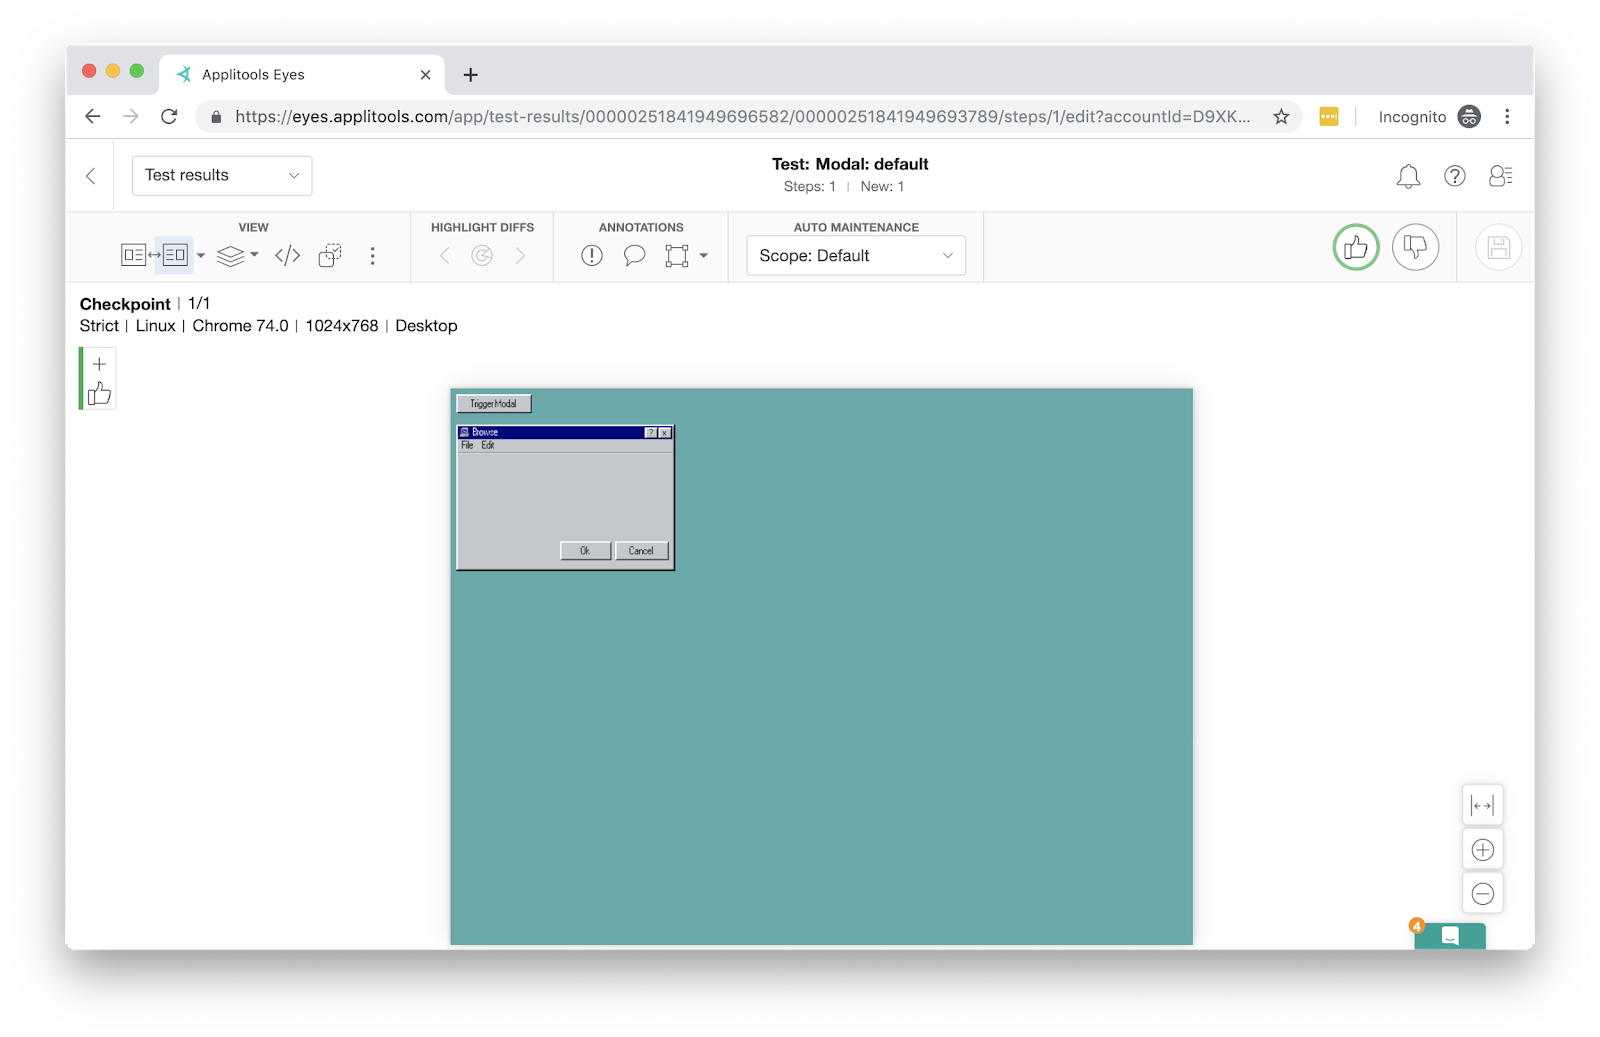Open the root cause analysis code icon
The image size is (1600, 1037).
click(x=287, y=256)
